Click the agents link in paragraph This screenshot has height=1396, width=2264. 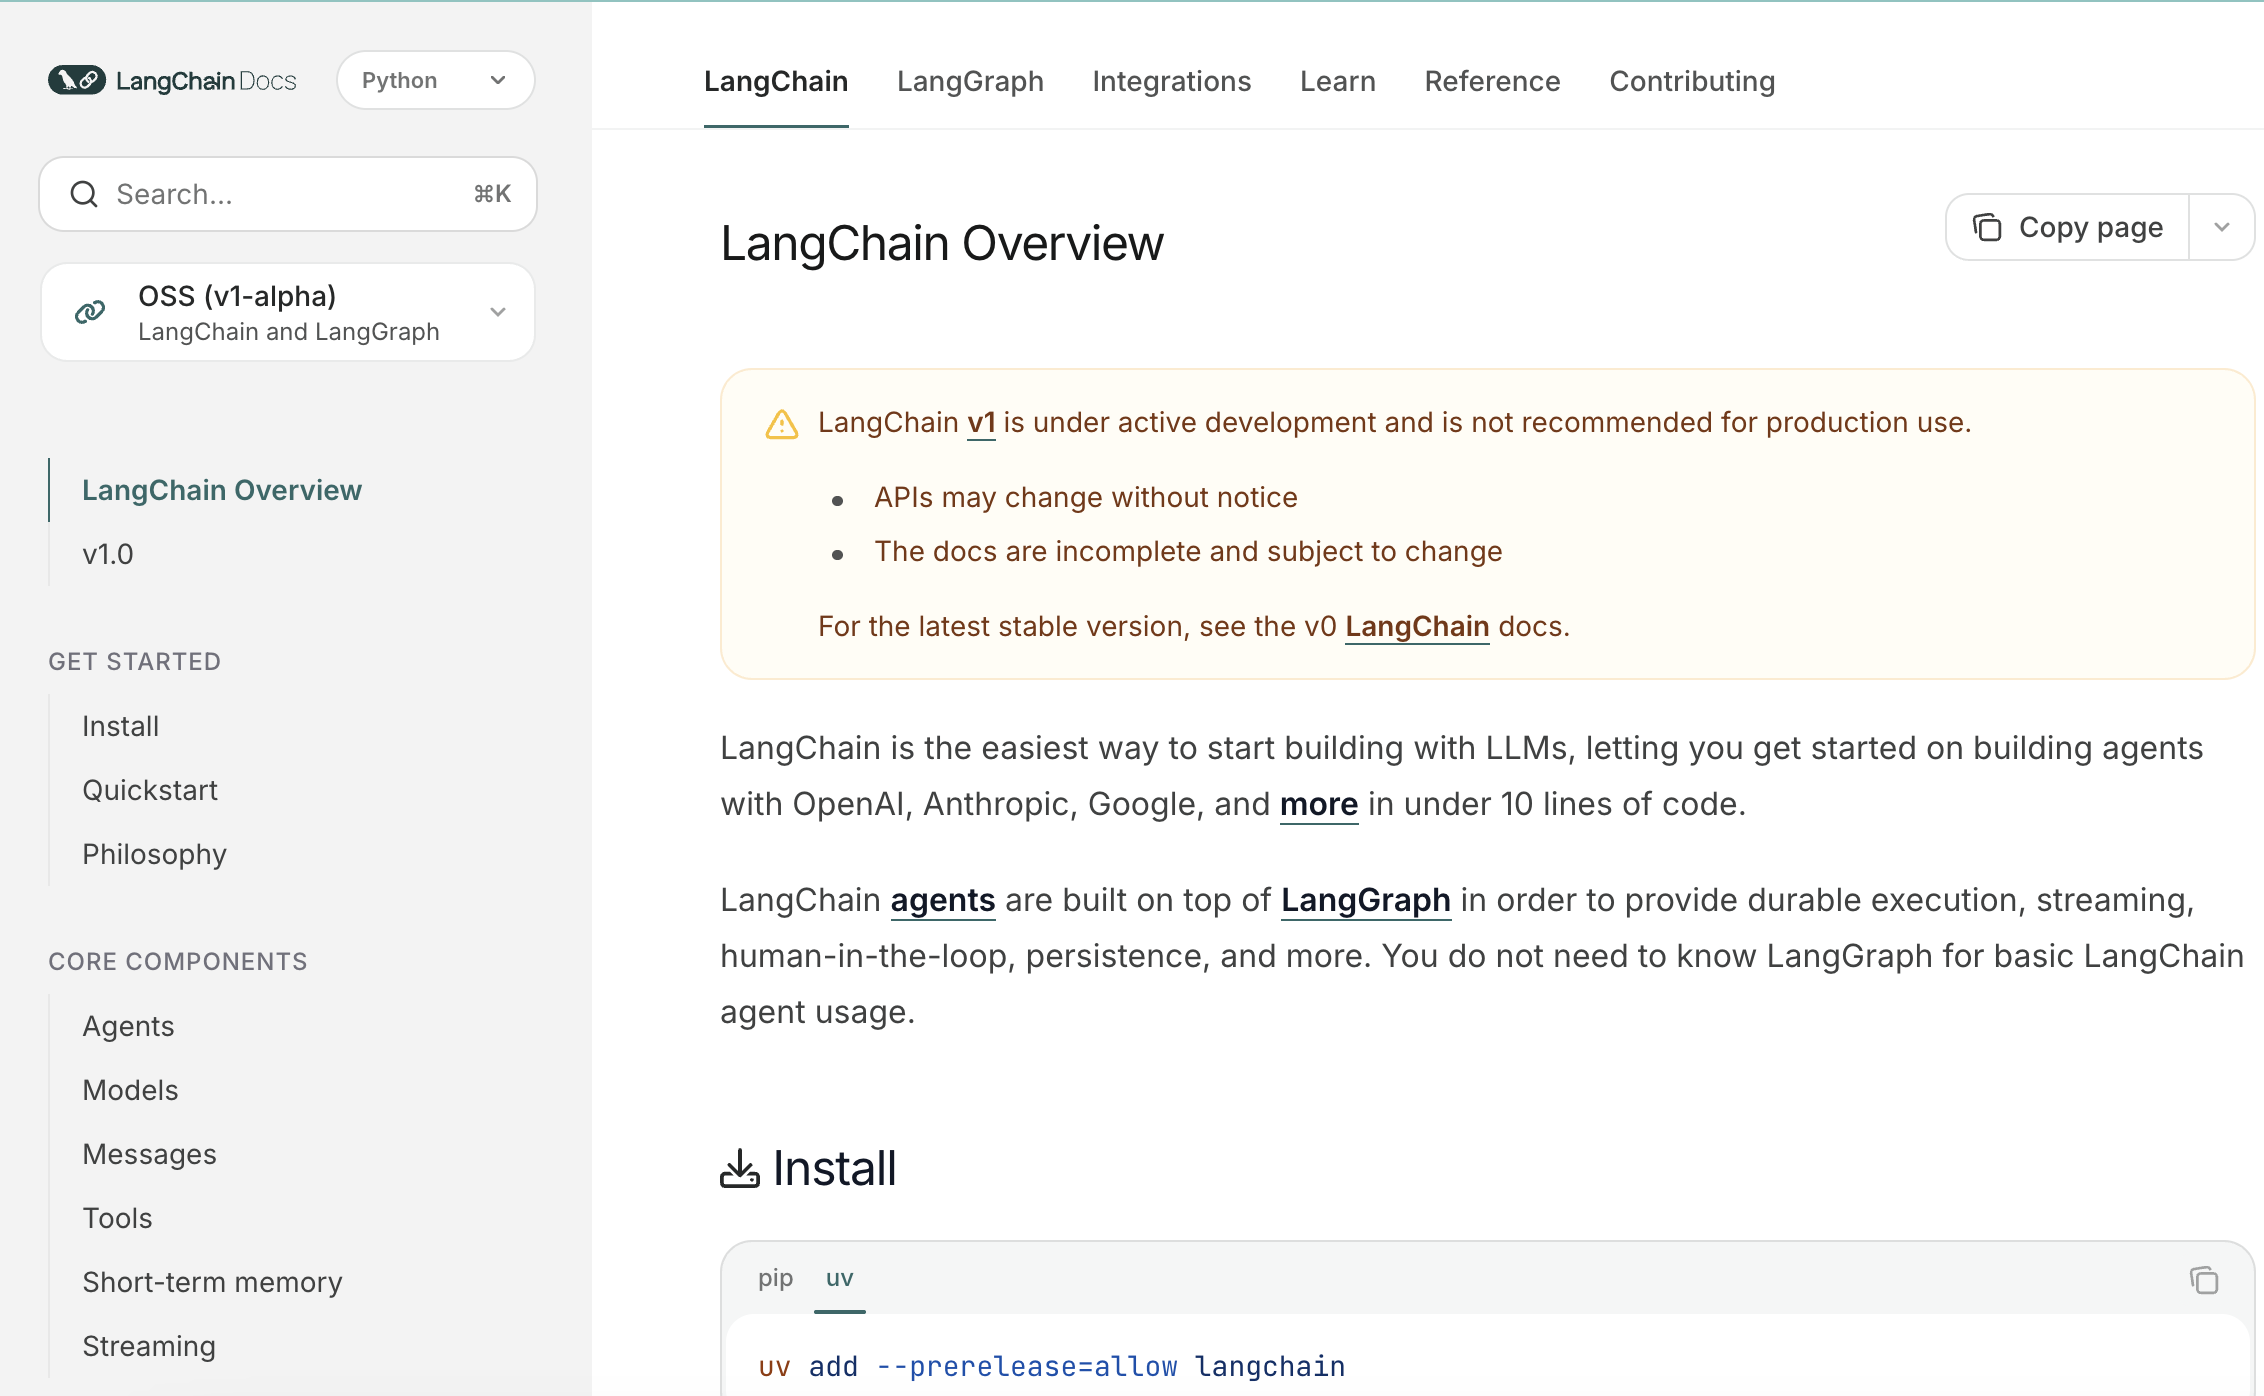[x=942, y=900]
